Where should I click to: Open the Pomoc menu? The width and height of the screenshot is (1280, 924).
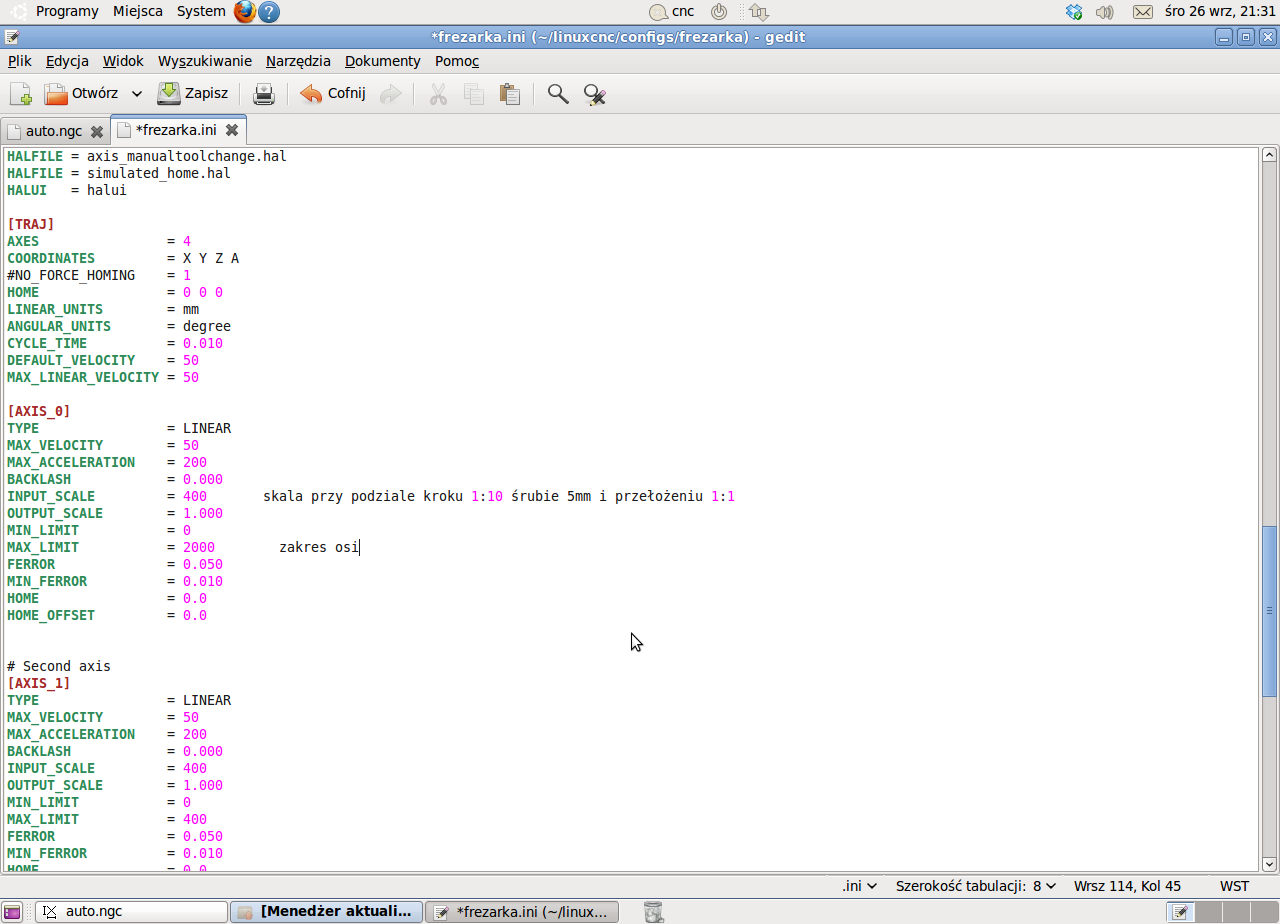pos(457,61)
